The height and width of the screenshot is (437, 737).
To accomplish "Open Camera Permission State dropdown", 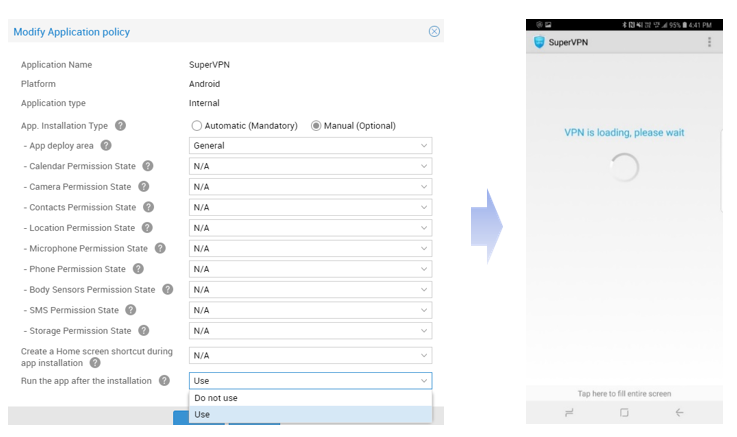I will tap(310, 187).
